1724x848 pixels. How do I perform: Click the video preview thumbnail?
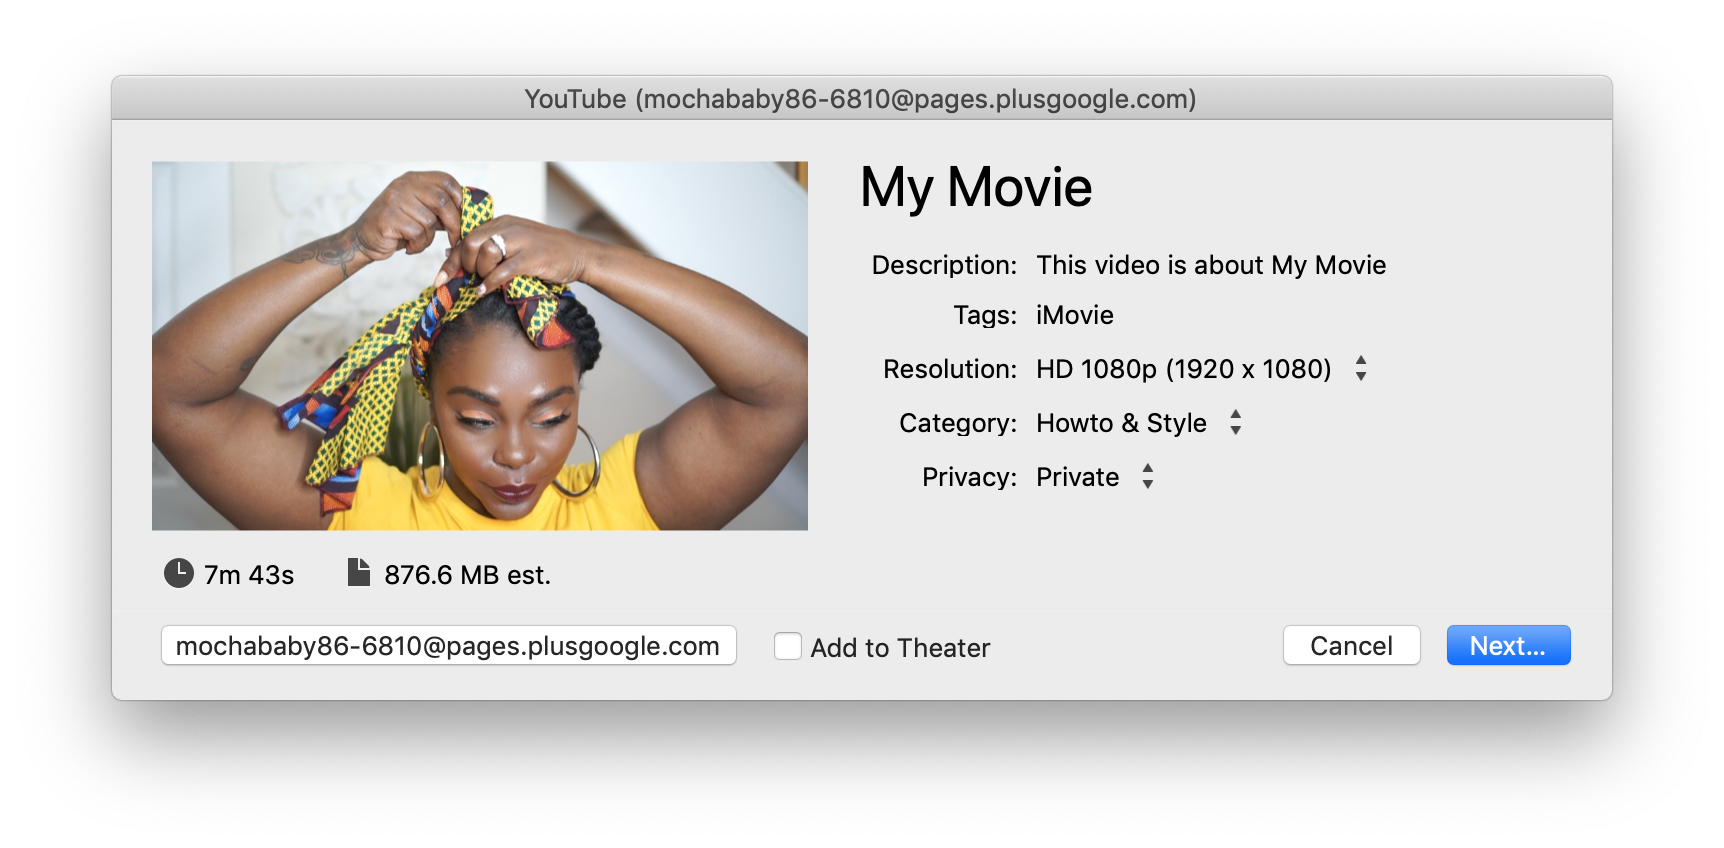point(480,346)
